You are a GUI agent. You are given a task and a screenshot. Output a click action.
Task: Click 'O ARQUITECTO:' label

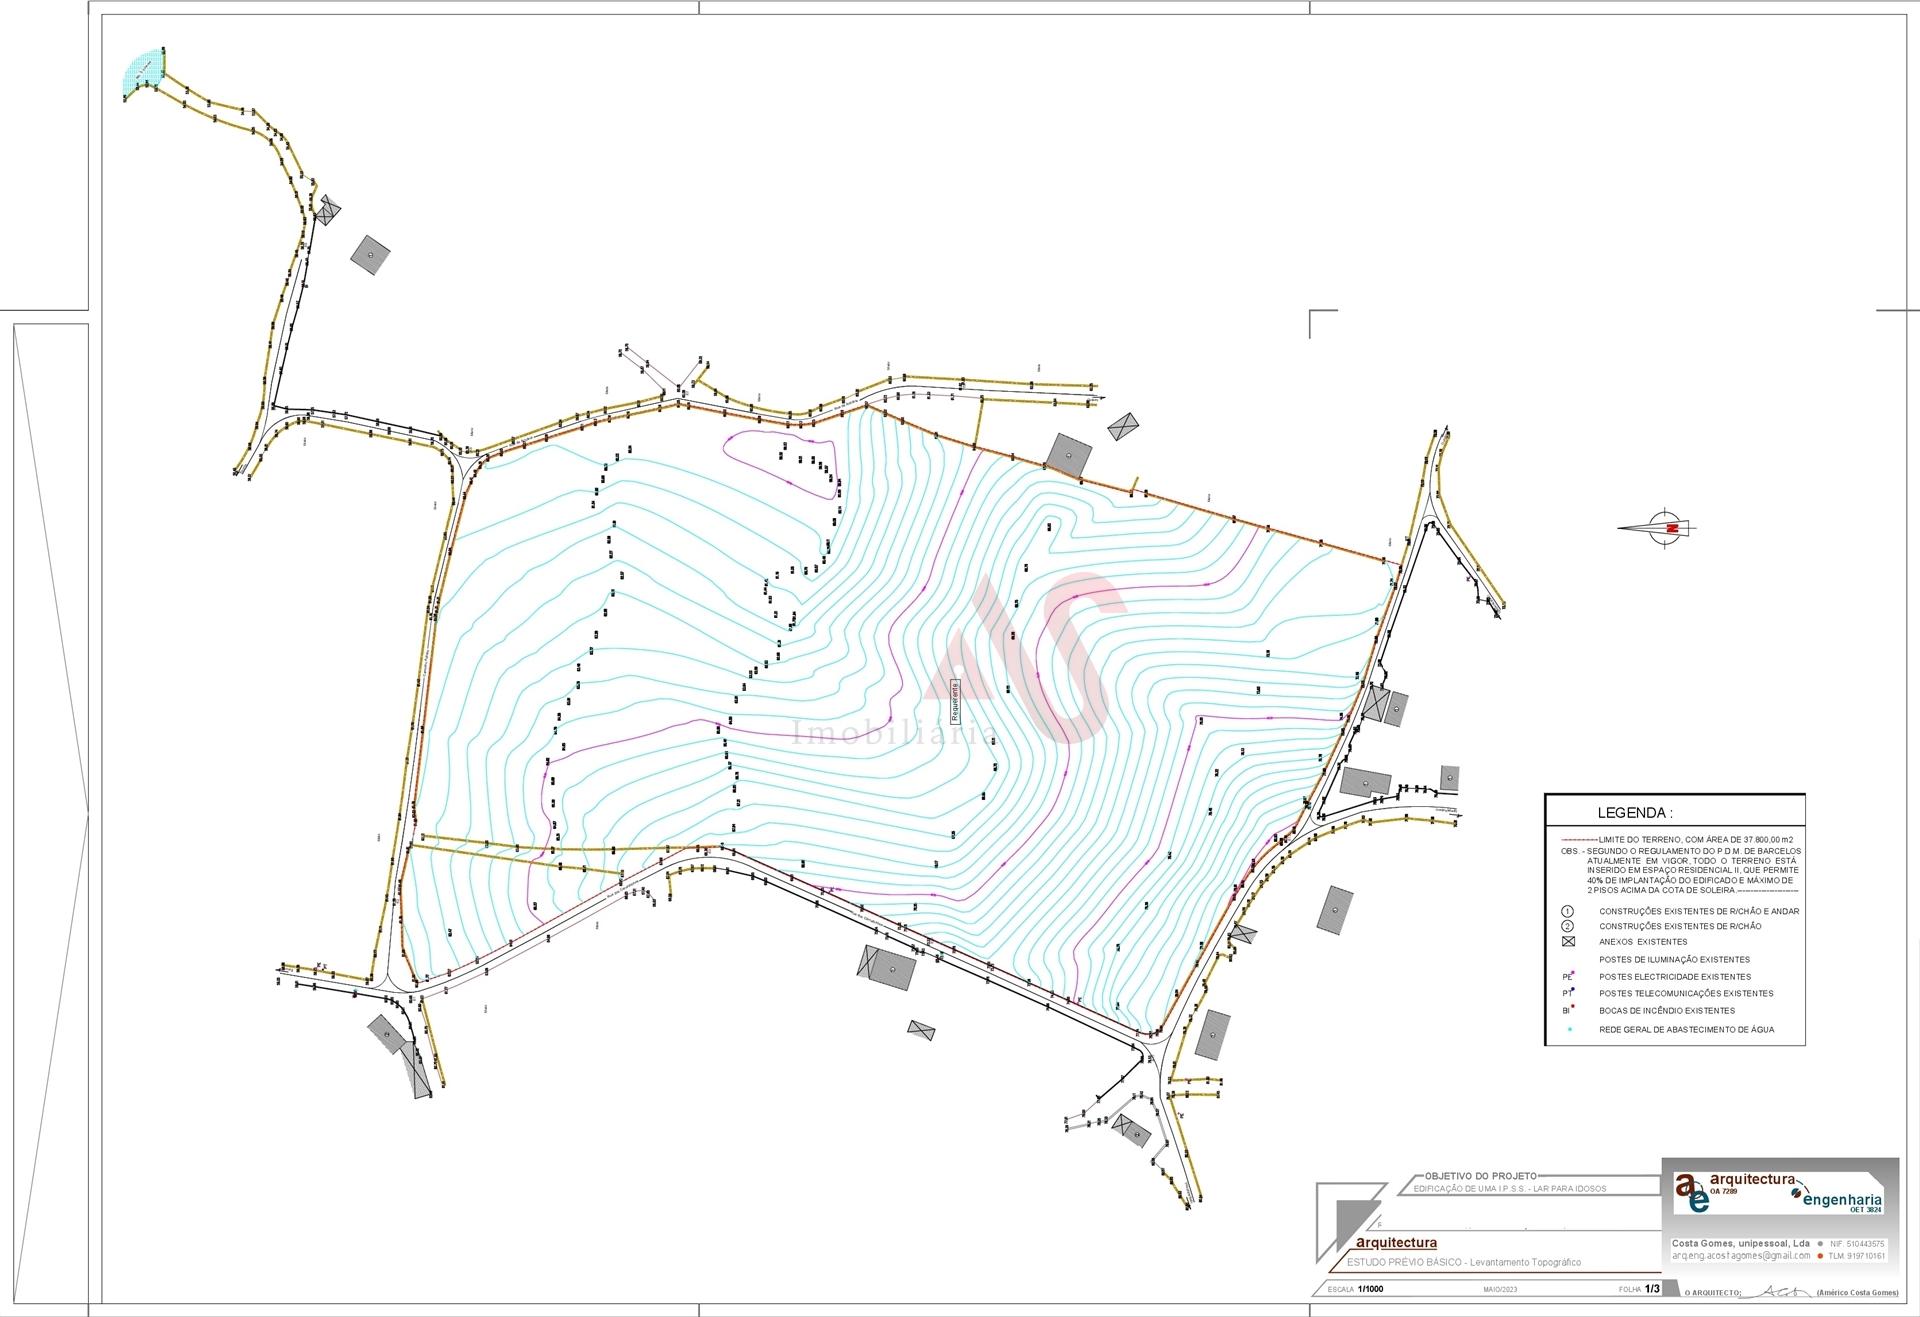[x=1713, y=1293]
